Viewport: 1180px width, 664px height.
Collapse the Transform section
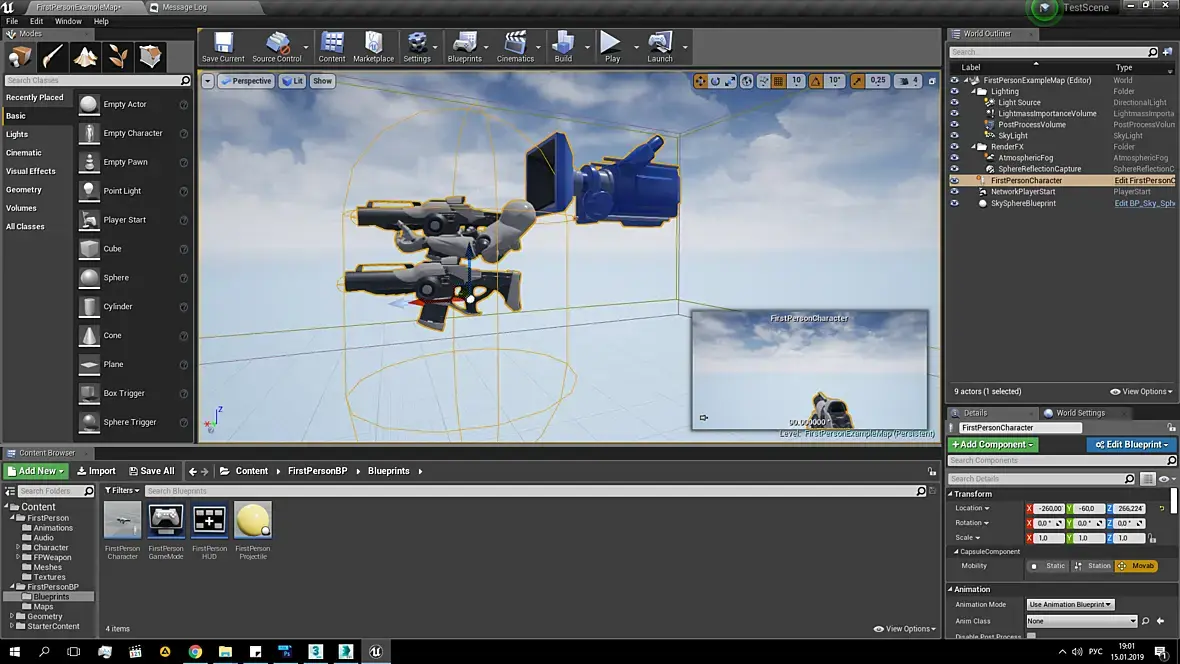[952, 494]
